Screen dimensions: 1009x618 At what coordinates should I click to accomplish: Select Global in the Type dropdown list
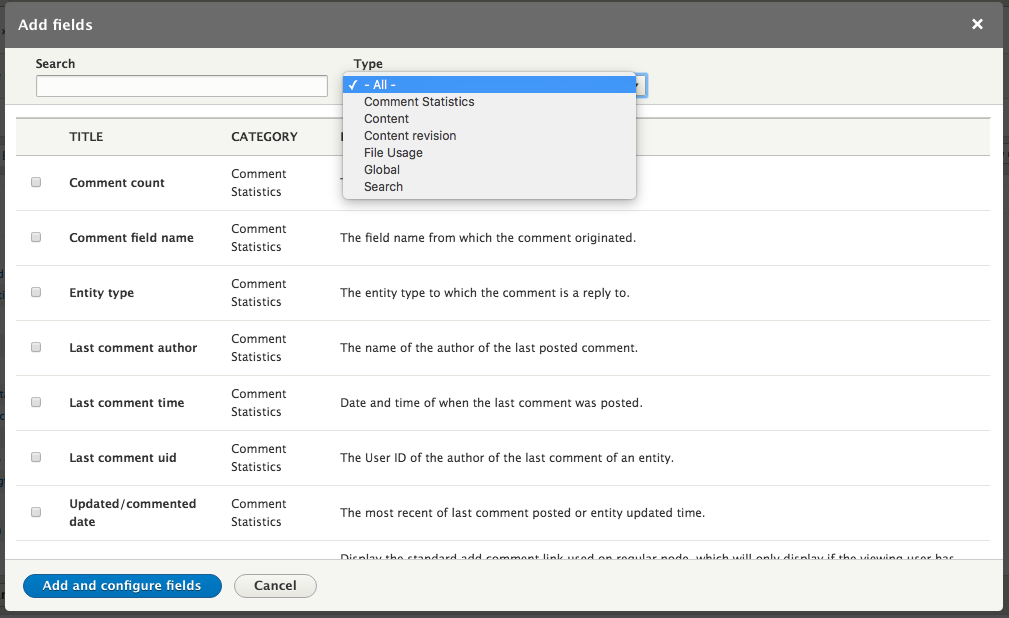(x=382, y=170)
